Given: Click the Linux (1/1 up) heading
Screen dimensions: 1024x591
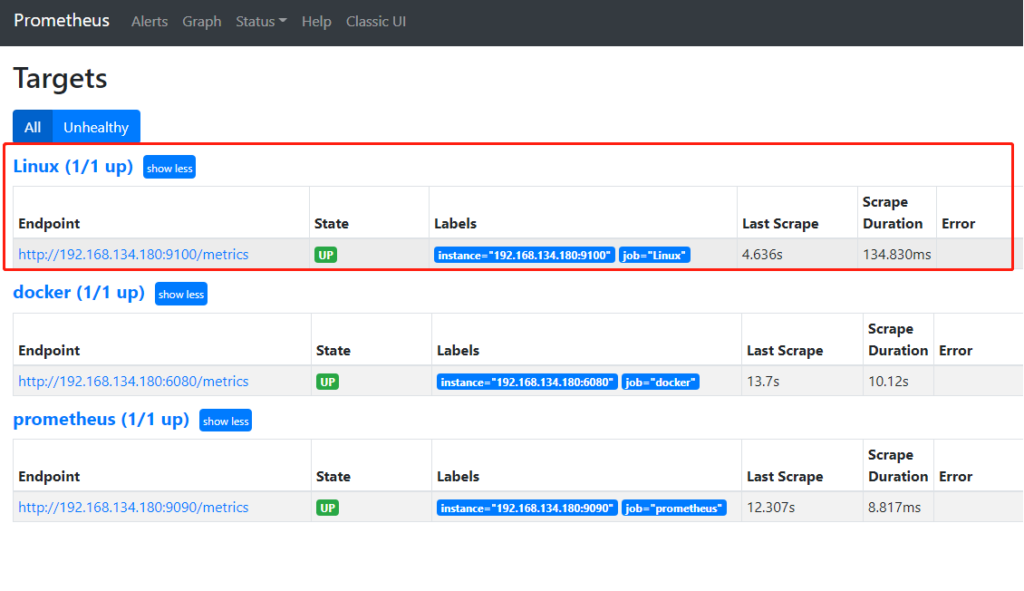Looking at the screenshot, I should [73, 167].
